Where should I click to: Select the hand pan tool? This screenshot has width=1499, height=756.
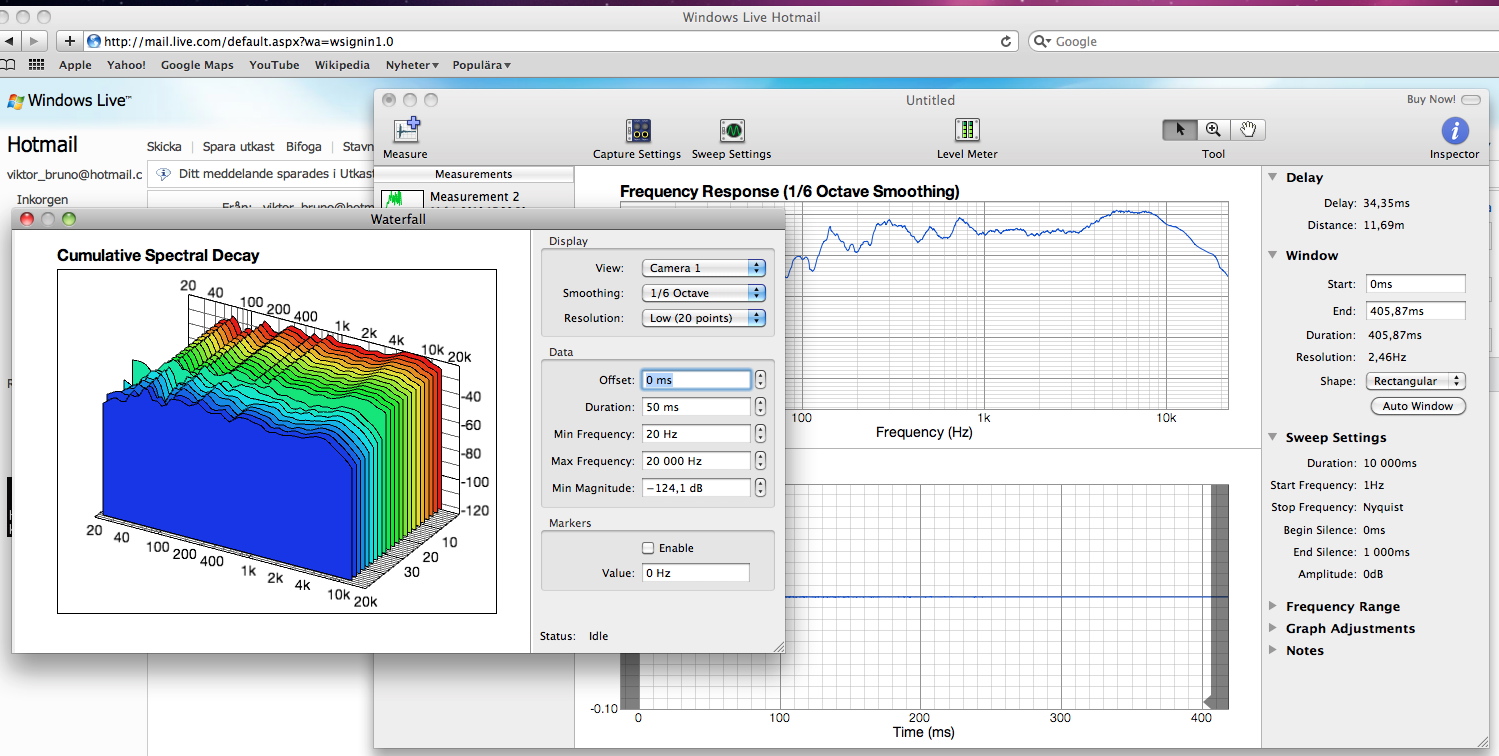tap(1248, 129)
